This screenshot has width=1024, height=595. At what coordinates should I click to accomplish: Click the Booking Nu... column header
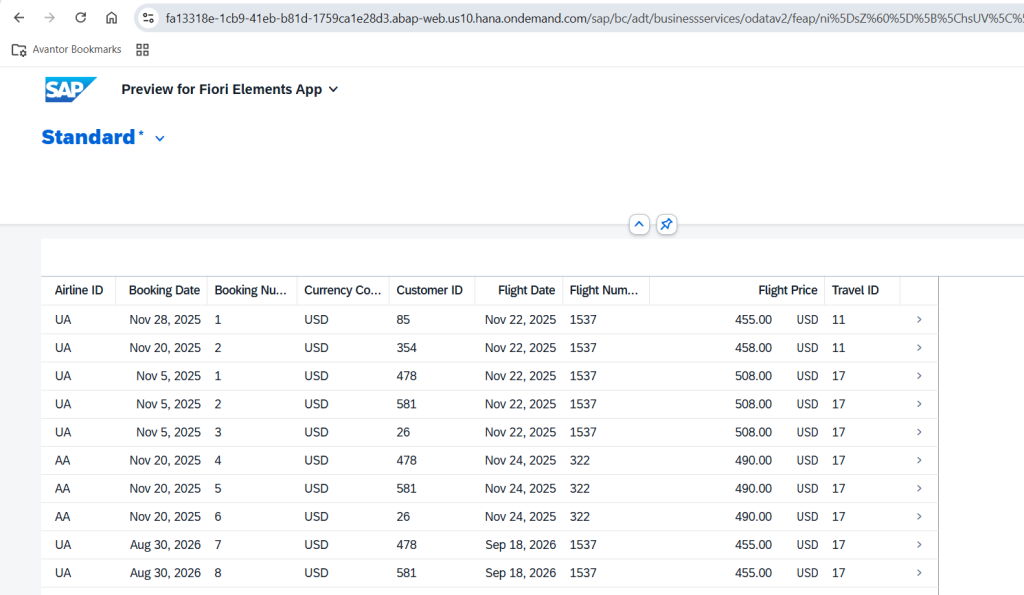coord(251,291)
